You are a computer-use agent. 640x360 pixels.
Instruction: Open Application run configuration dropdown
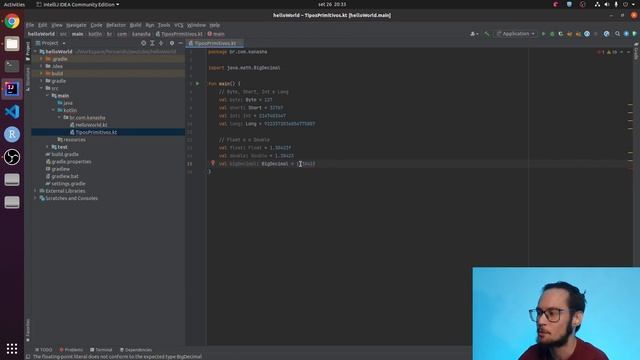(516, 34)
